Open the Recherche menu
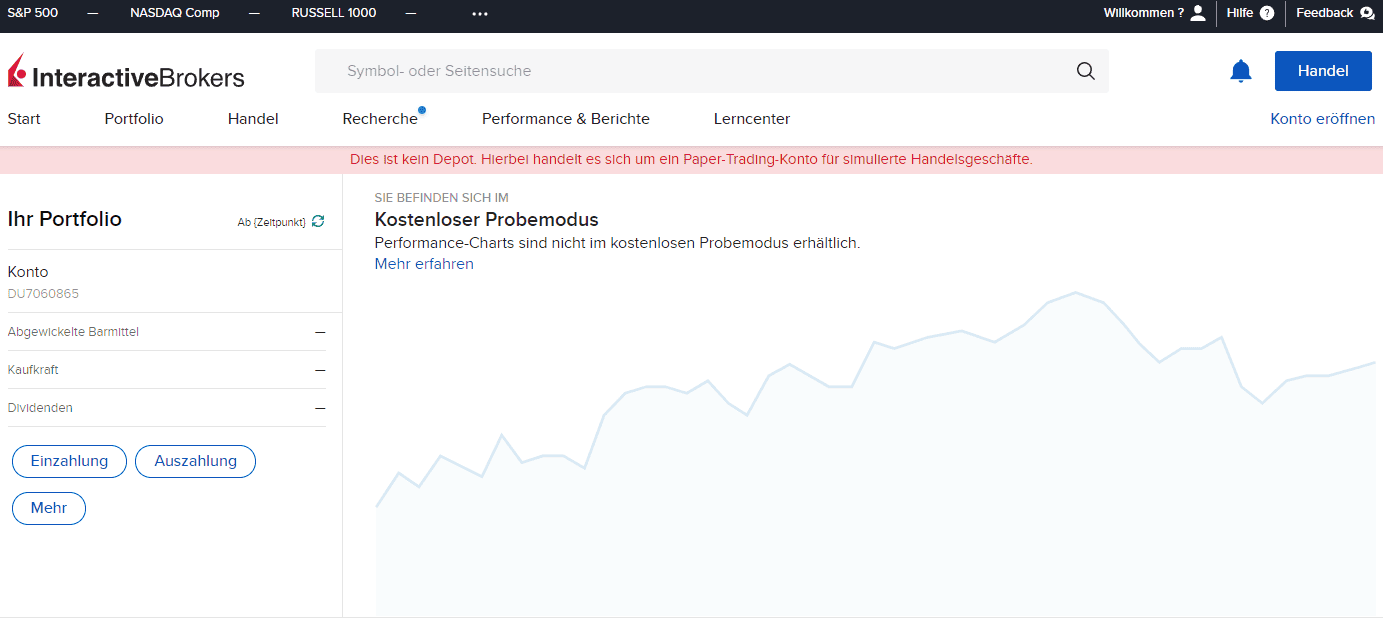Image resolution: width=1383 pixels, height=622 pixels. pyautogui.click(x=380, y=119)
